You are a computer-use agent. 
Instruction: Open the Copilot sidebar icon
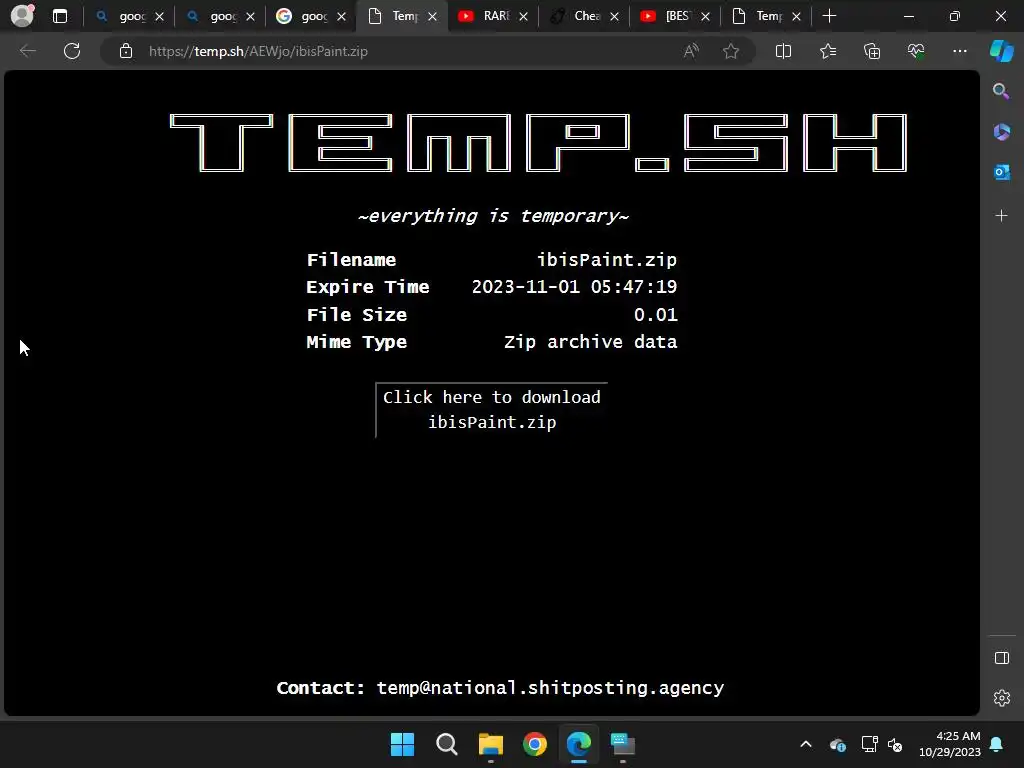(1001, 51)
